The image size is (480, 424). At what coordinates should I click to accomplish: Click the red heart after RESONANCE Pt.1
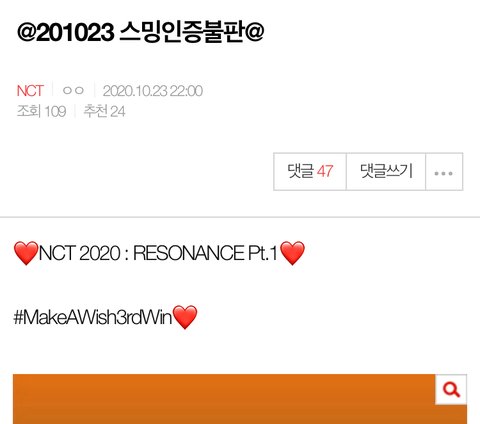coord(292,253)
